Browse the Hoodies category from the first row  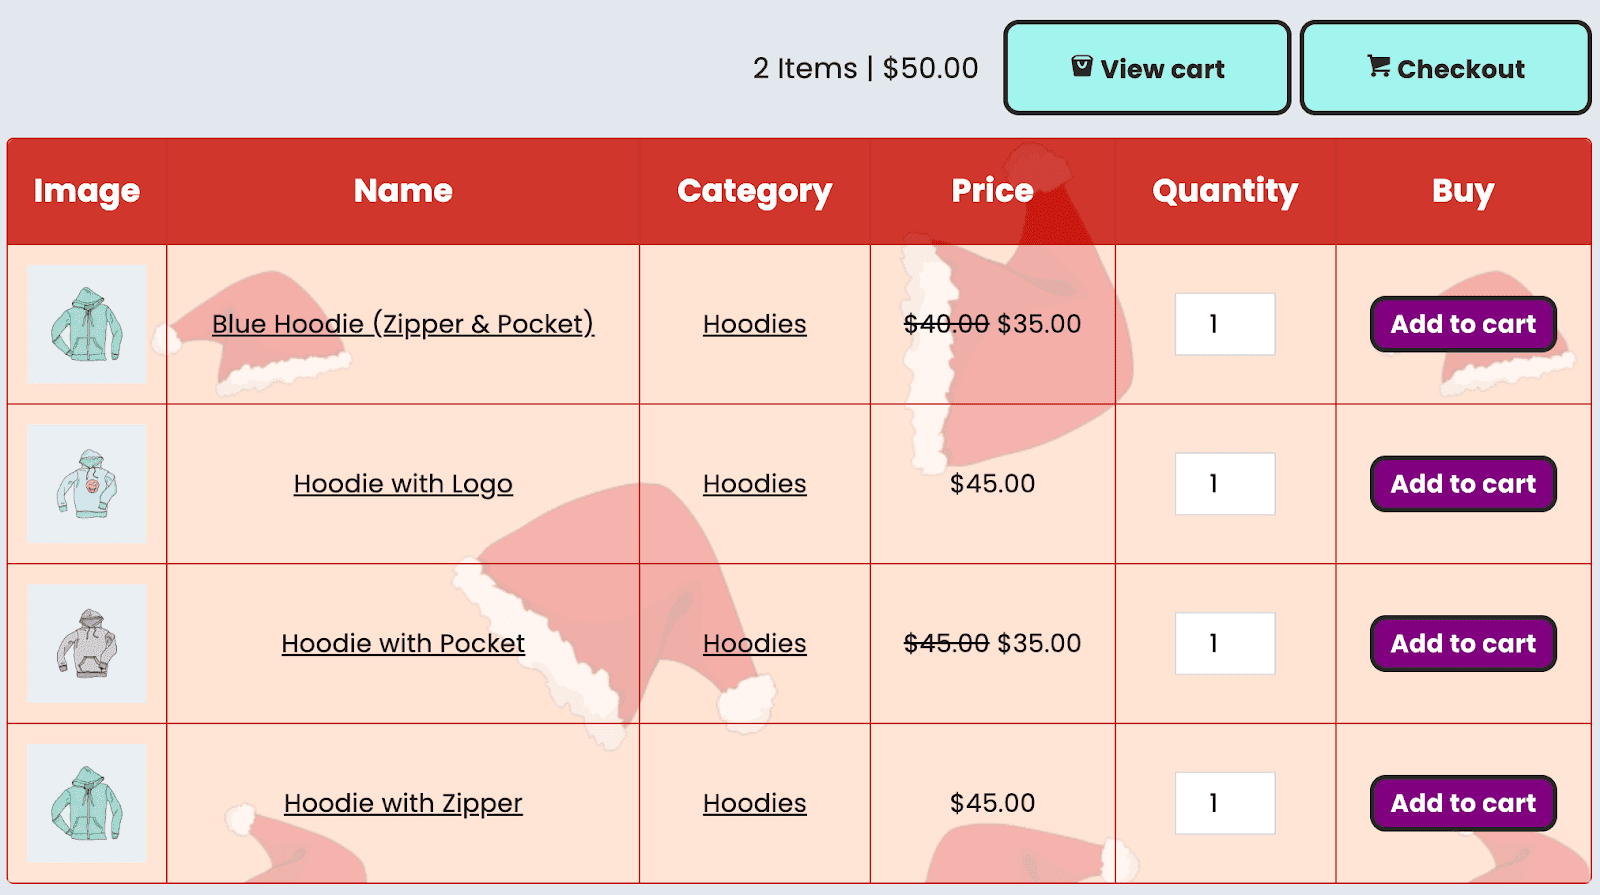pyautogui.click(x=754, y=324)
